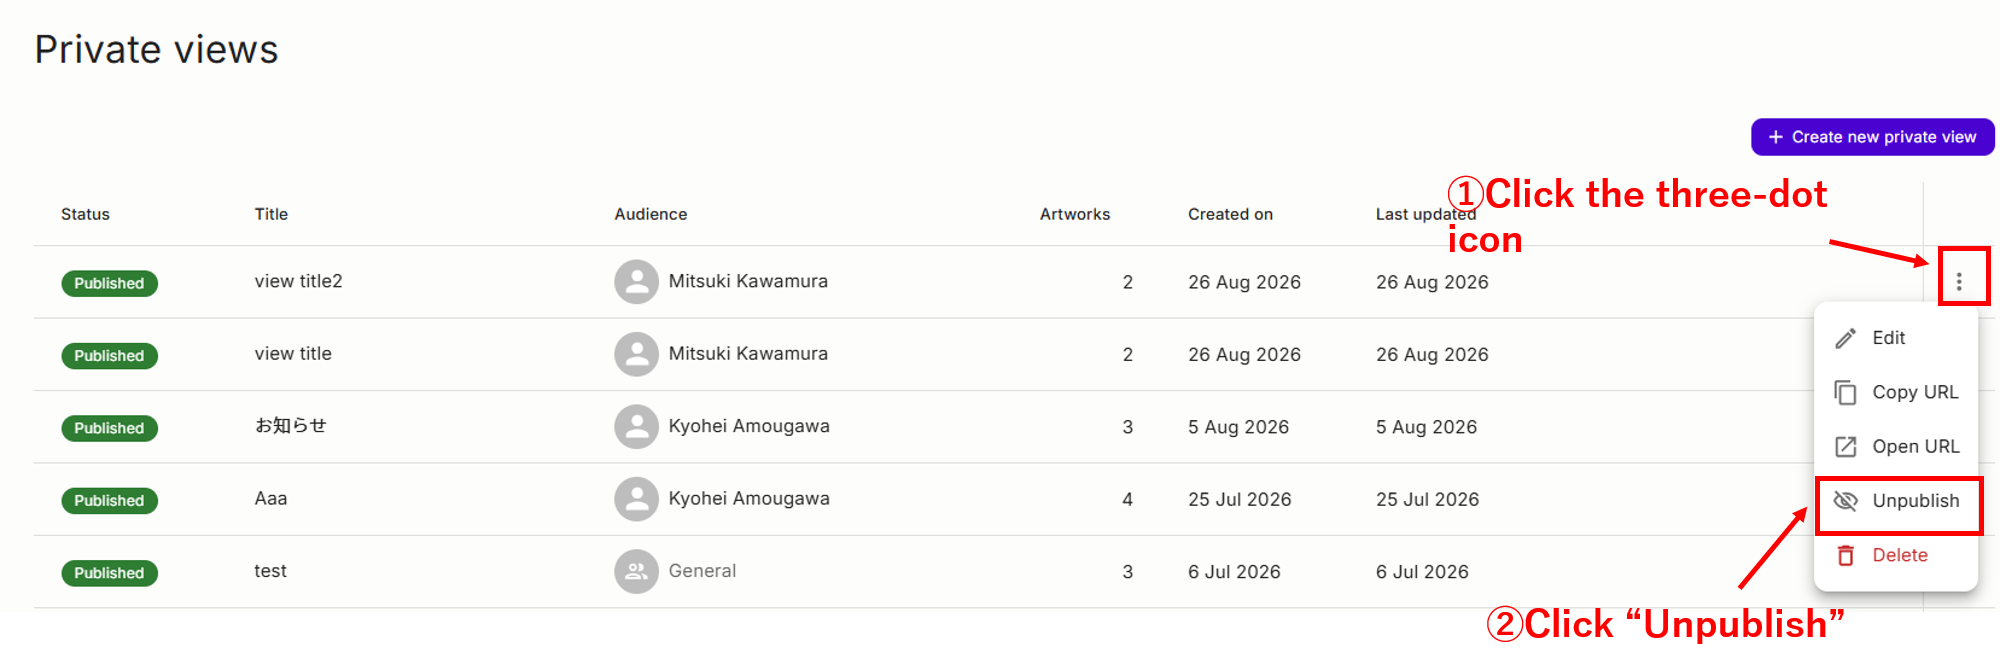2000x671 pixels.
Task: Click Create new private view button
Action: pos(1872,137)
